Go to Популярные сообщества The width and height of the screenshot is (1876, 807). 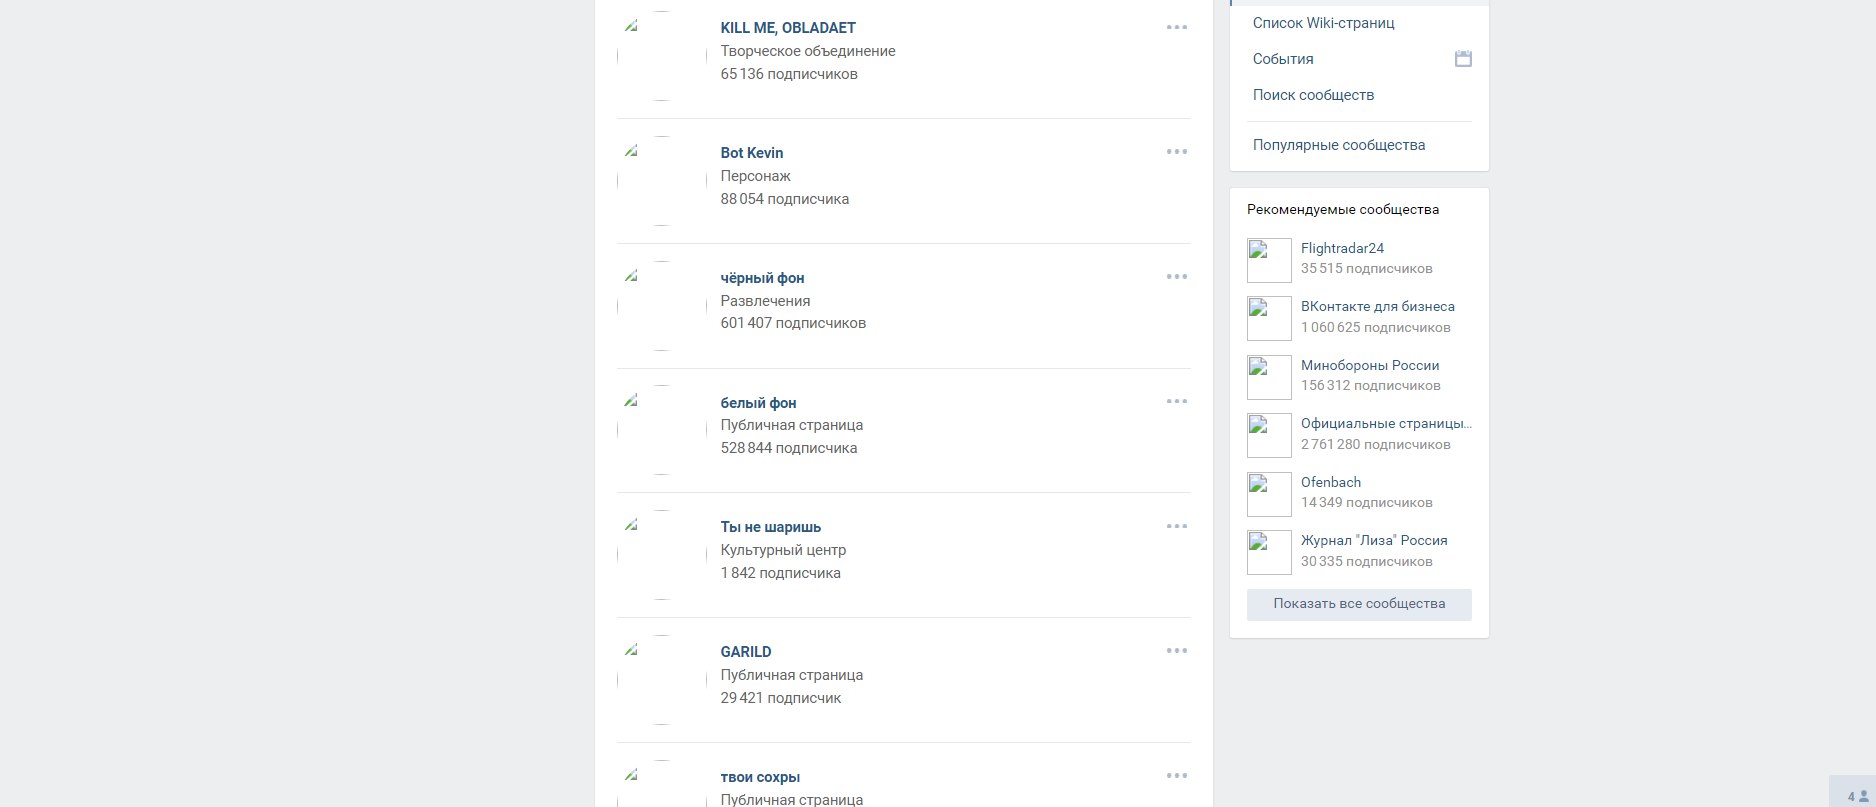click(1338, 145)
